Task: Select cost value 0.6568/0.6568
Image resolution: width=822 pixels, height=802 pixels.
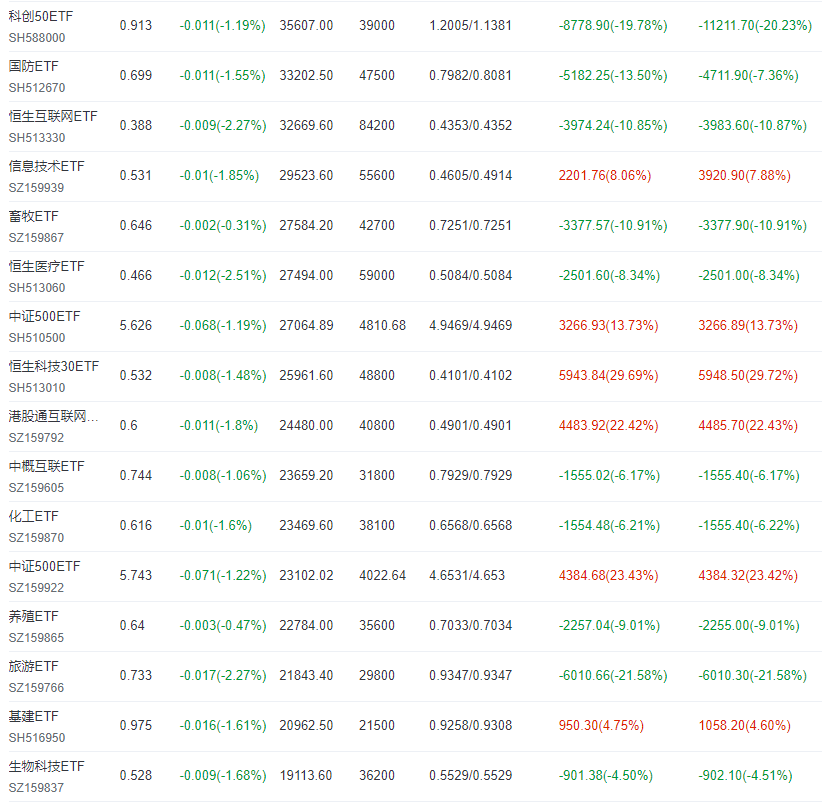Action: pos(470,525)
